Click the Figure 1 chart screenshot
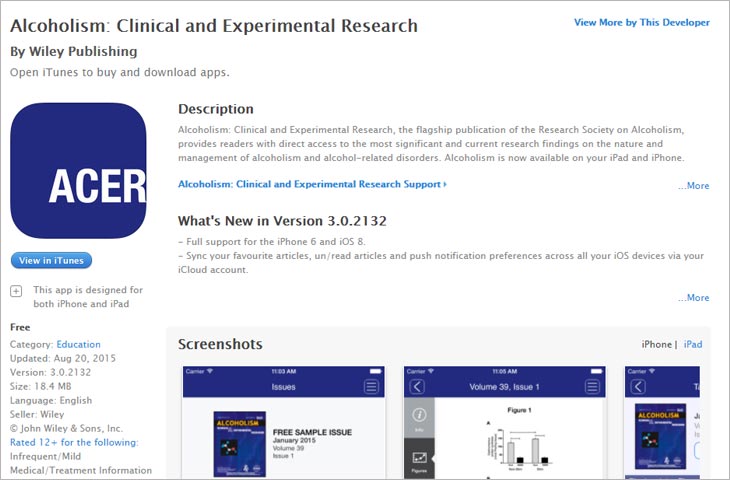Viewport: 730px width, 480px height. (x=520, y=440)
